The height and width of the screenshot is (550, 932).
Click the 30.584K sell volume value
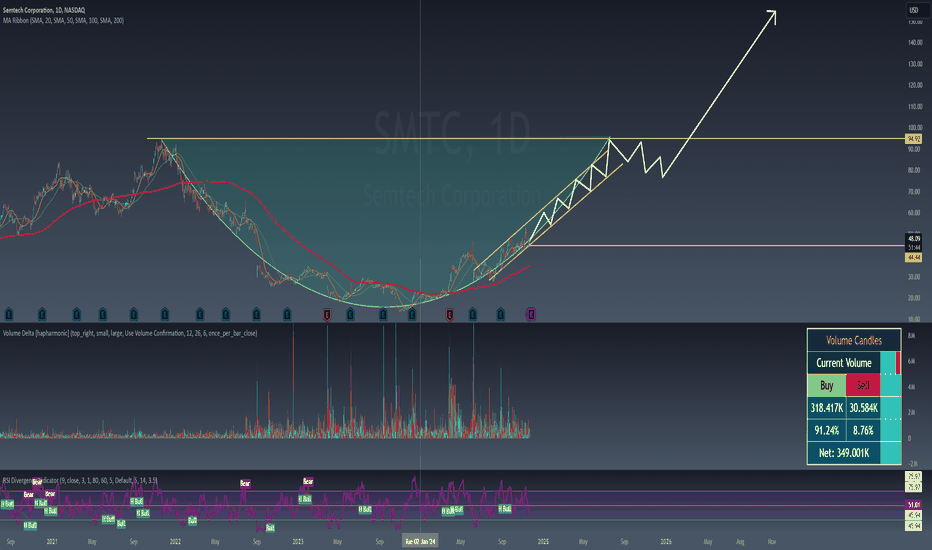862,408
